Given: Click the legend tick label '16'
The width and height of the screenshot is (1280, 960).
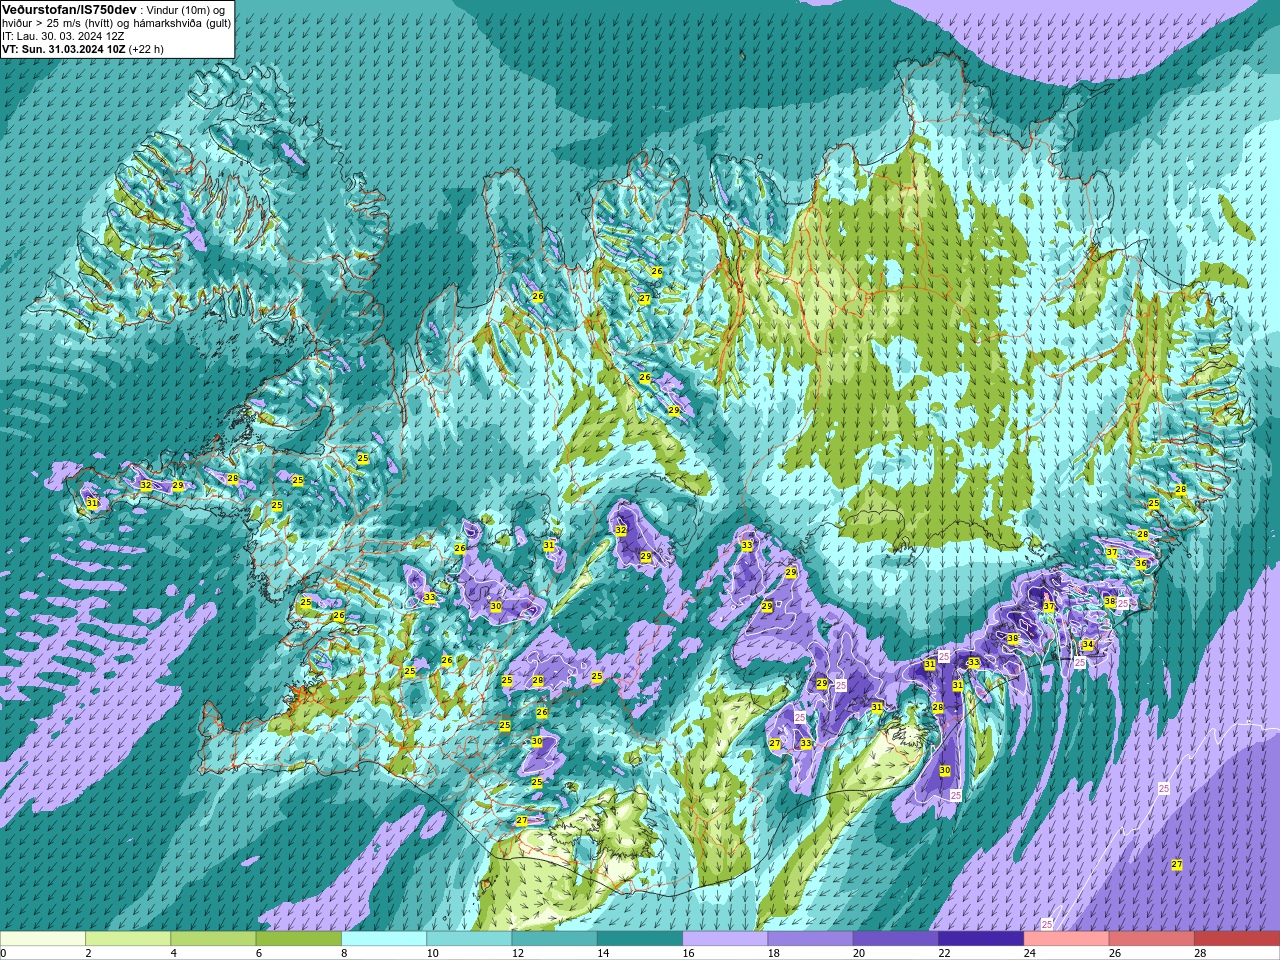Looking at the screenshot, I should point(688,953).
